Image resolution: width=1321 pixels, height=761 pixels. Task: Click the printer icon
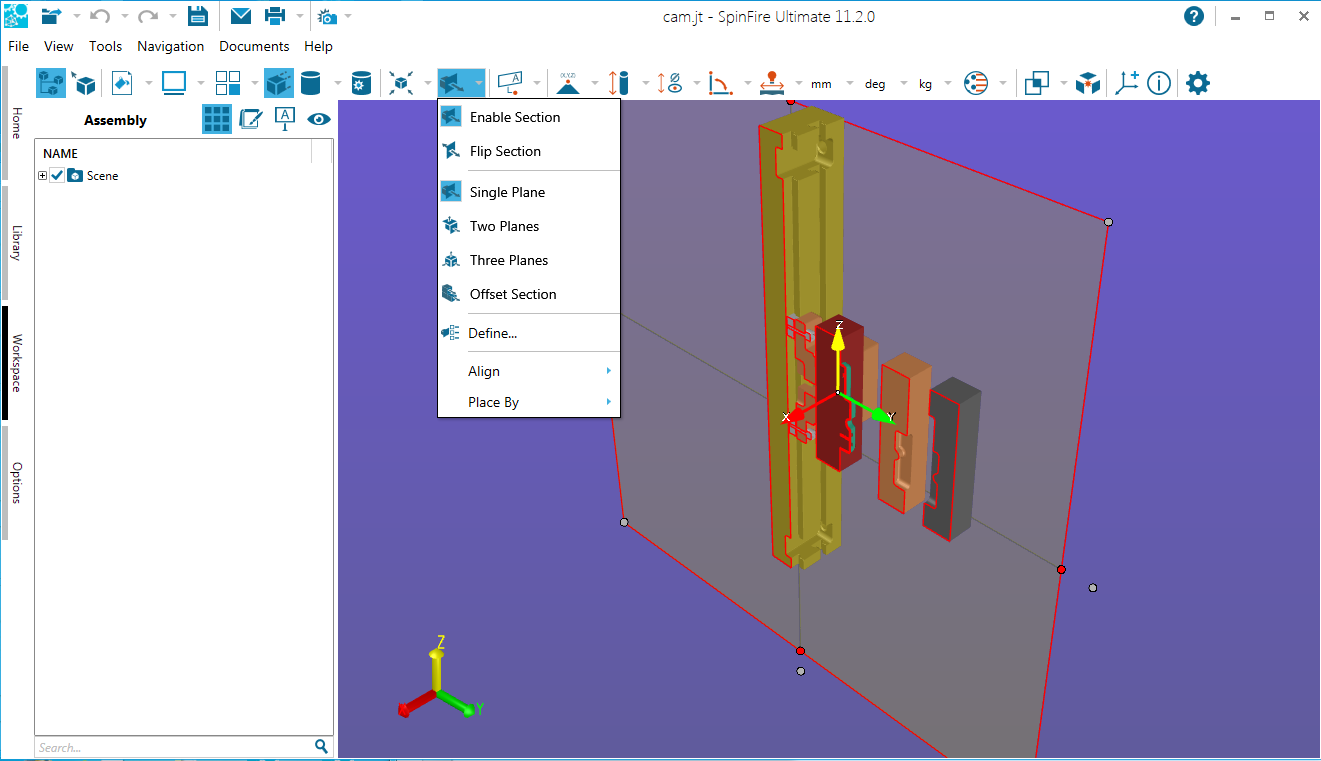tap(275, 16)
